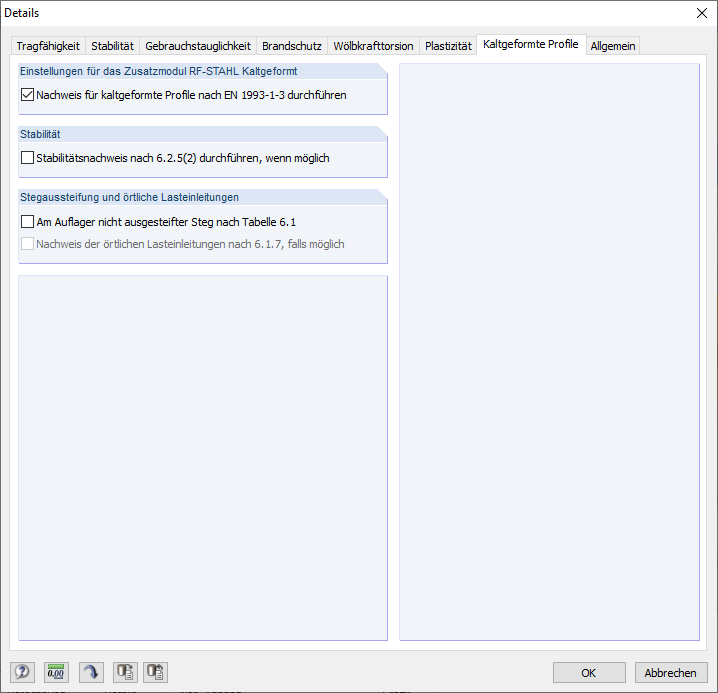Go to the Allgemein tab
This screenshot has height=693, width=718.
(x=613, y=46)
